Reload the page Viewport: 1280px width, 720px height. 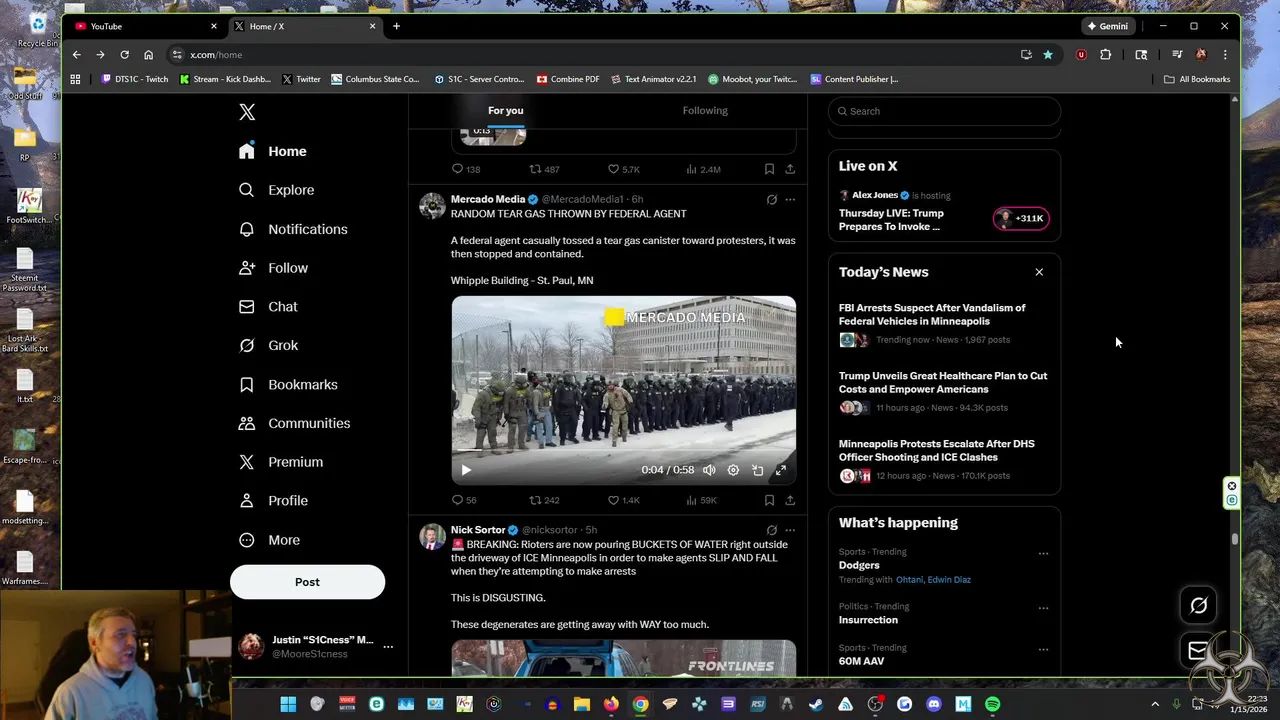pos(124,55)
